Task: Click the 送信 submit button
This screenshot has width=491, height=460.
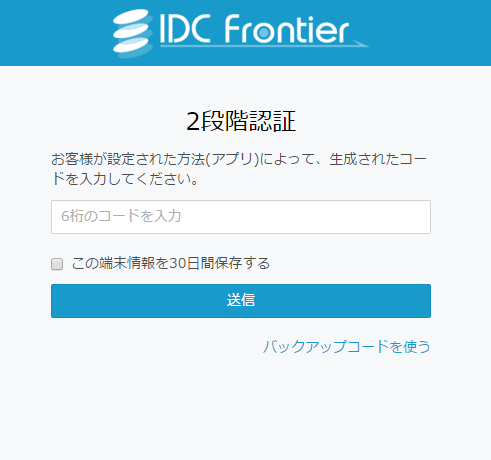Action: click(x=241, y=301)
